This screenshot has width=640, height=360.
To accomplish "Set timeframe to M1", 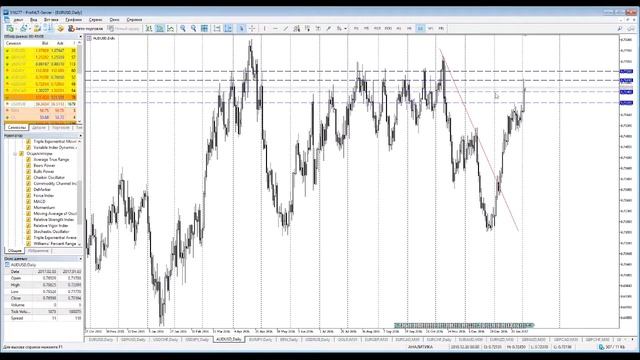I will [356, 28].
